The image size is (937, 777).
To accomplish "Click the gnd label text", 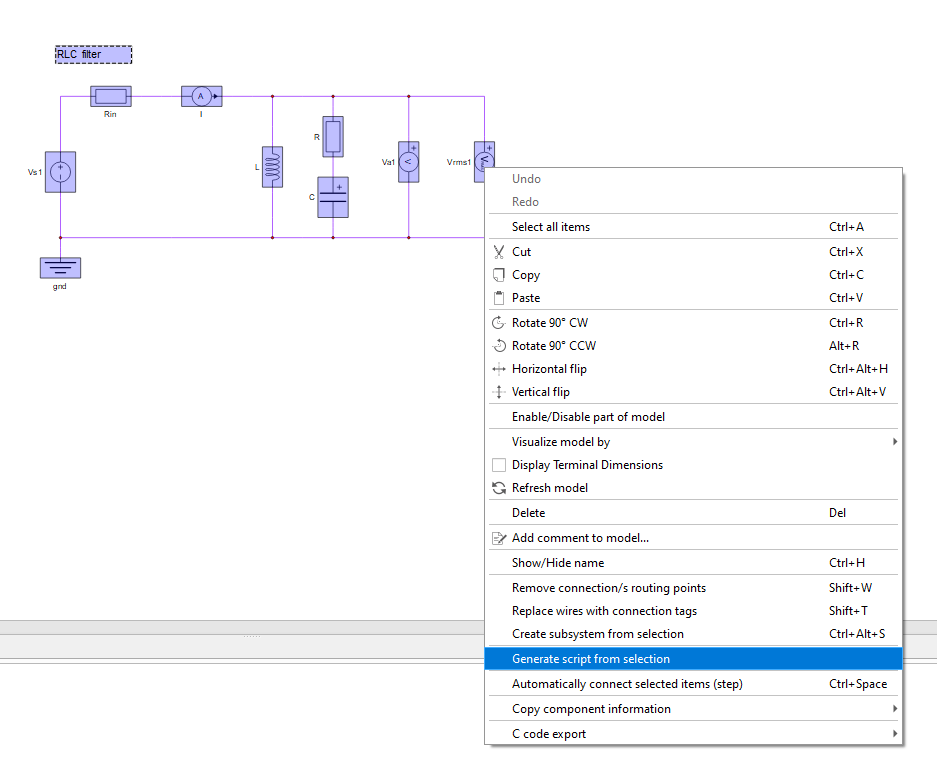I will (x=60, y=286).
